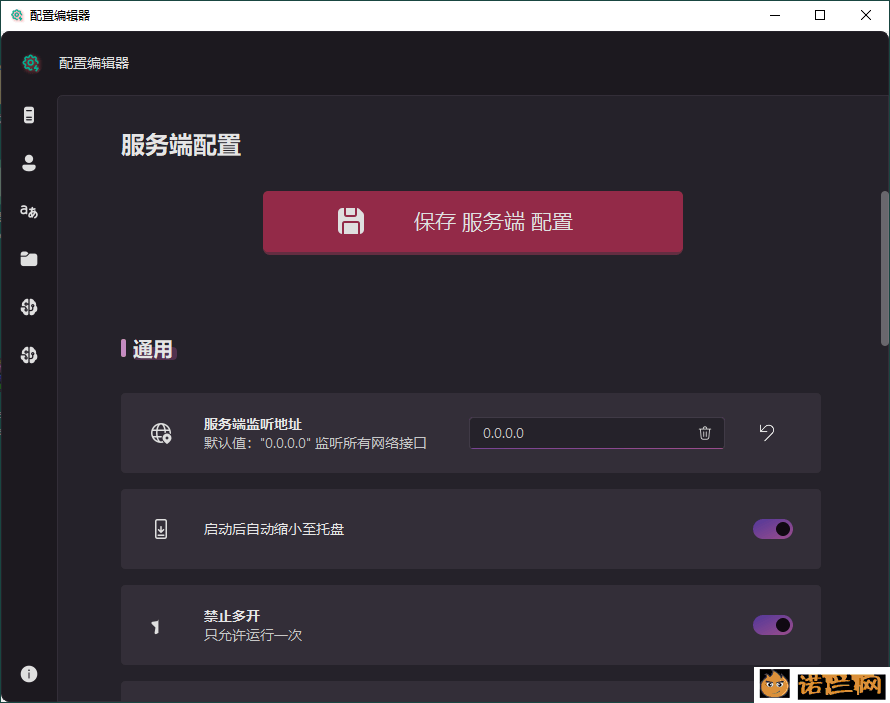The width and height of the screenshot is (890, 703).
Task: Click the tray download icon beside 启动后自动缩小至托盘
Action: (x=161, y=529)
